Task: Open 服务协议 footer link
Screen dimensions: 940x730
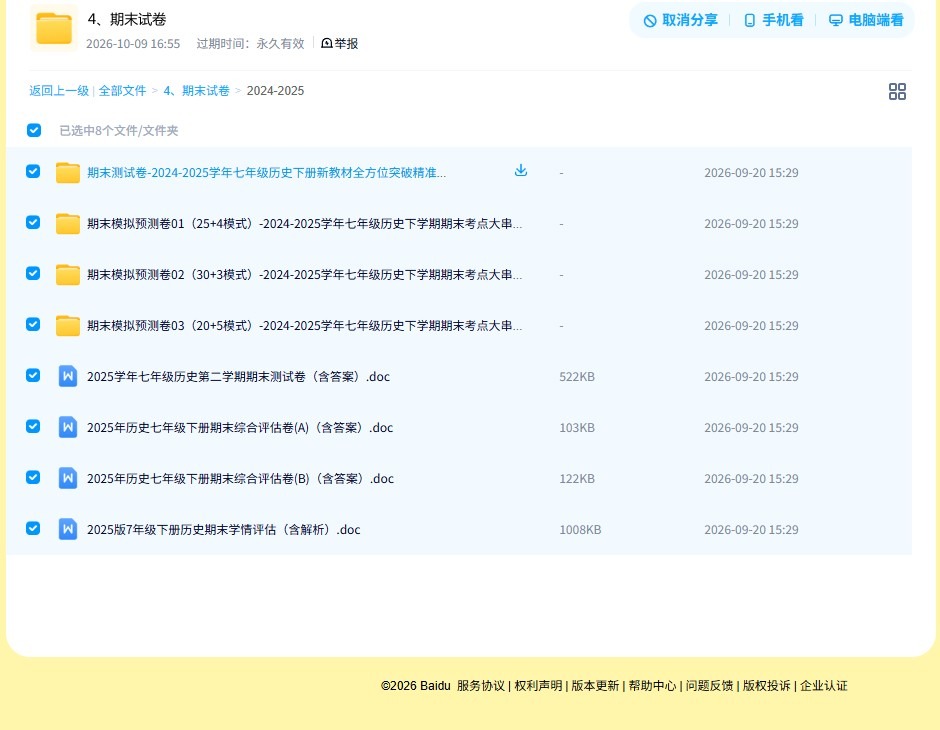Action: coord(481,686)
